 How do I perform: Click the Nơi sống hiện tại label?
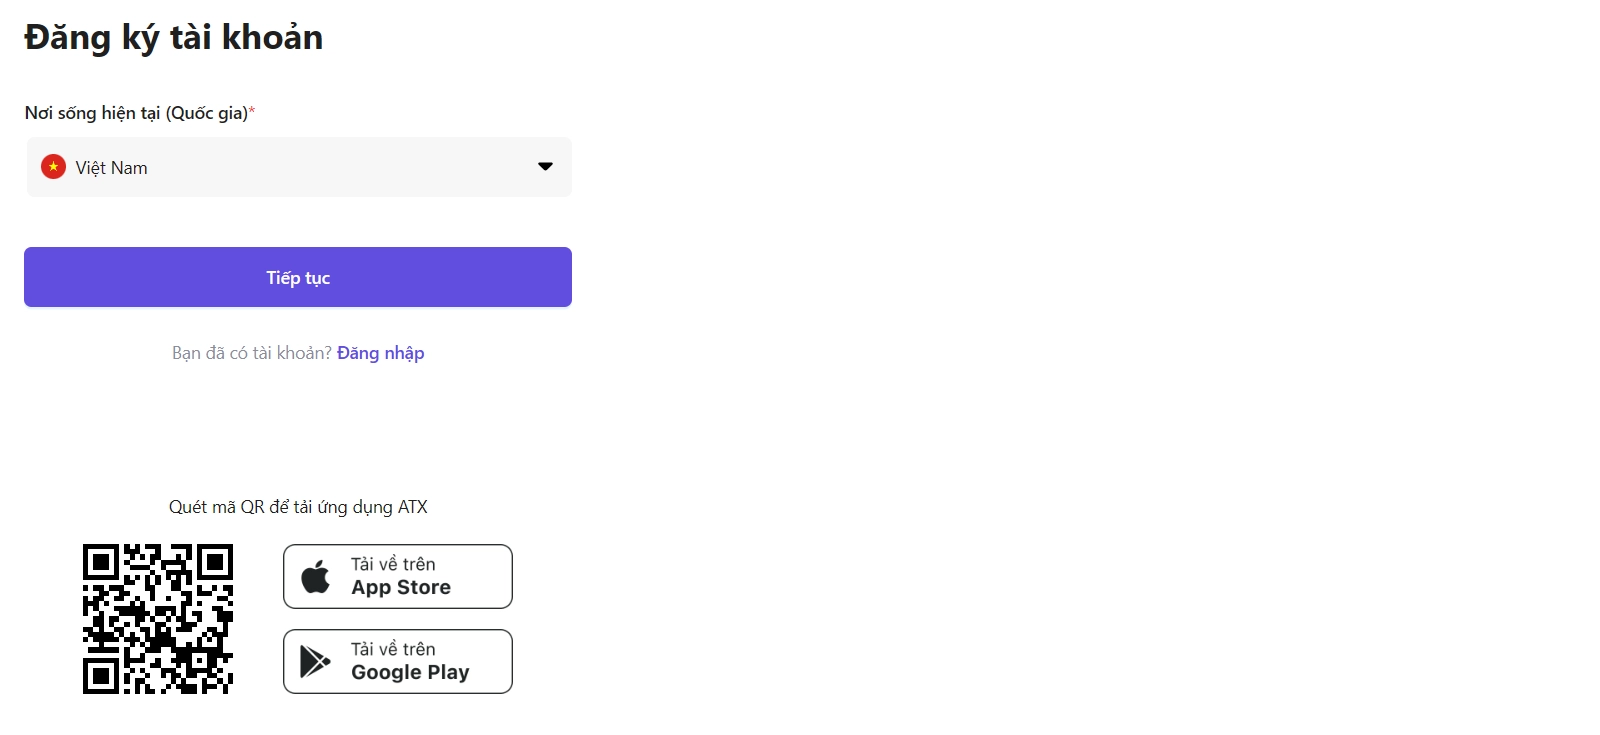pyautogui.click(x=136, y=113)
